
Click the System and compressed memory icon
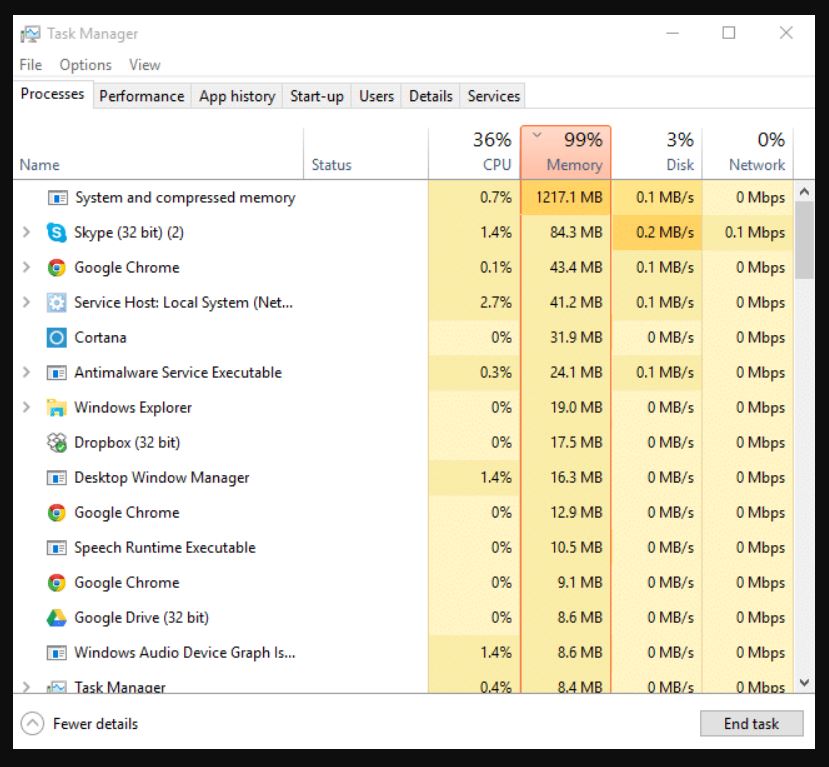pos(57,198)
